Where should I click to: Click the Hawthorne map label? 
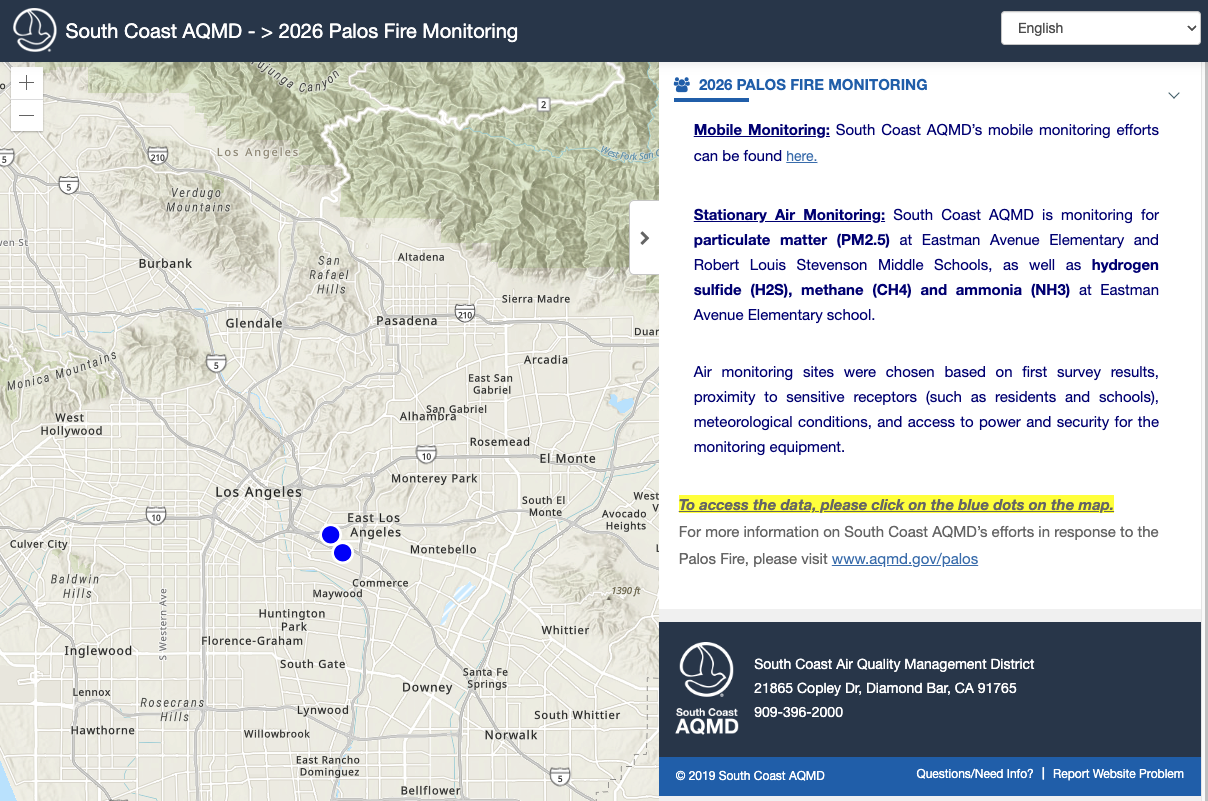coord(103,731)
